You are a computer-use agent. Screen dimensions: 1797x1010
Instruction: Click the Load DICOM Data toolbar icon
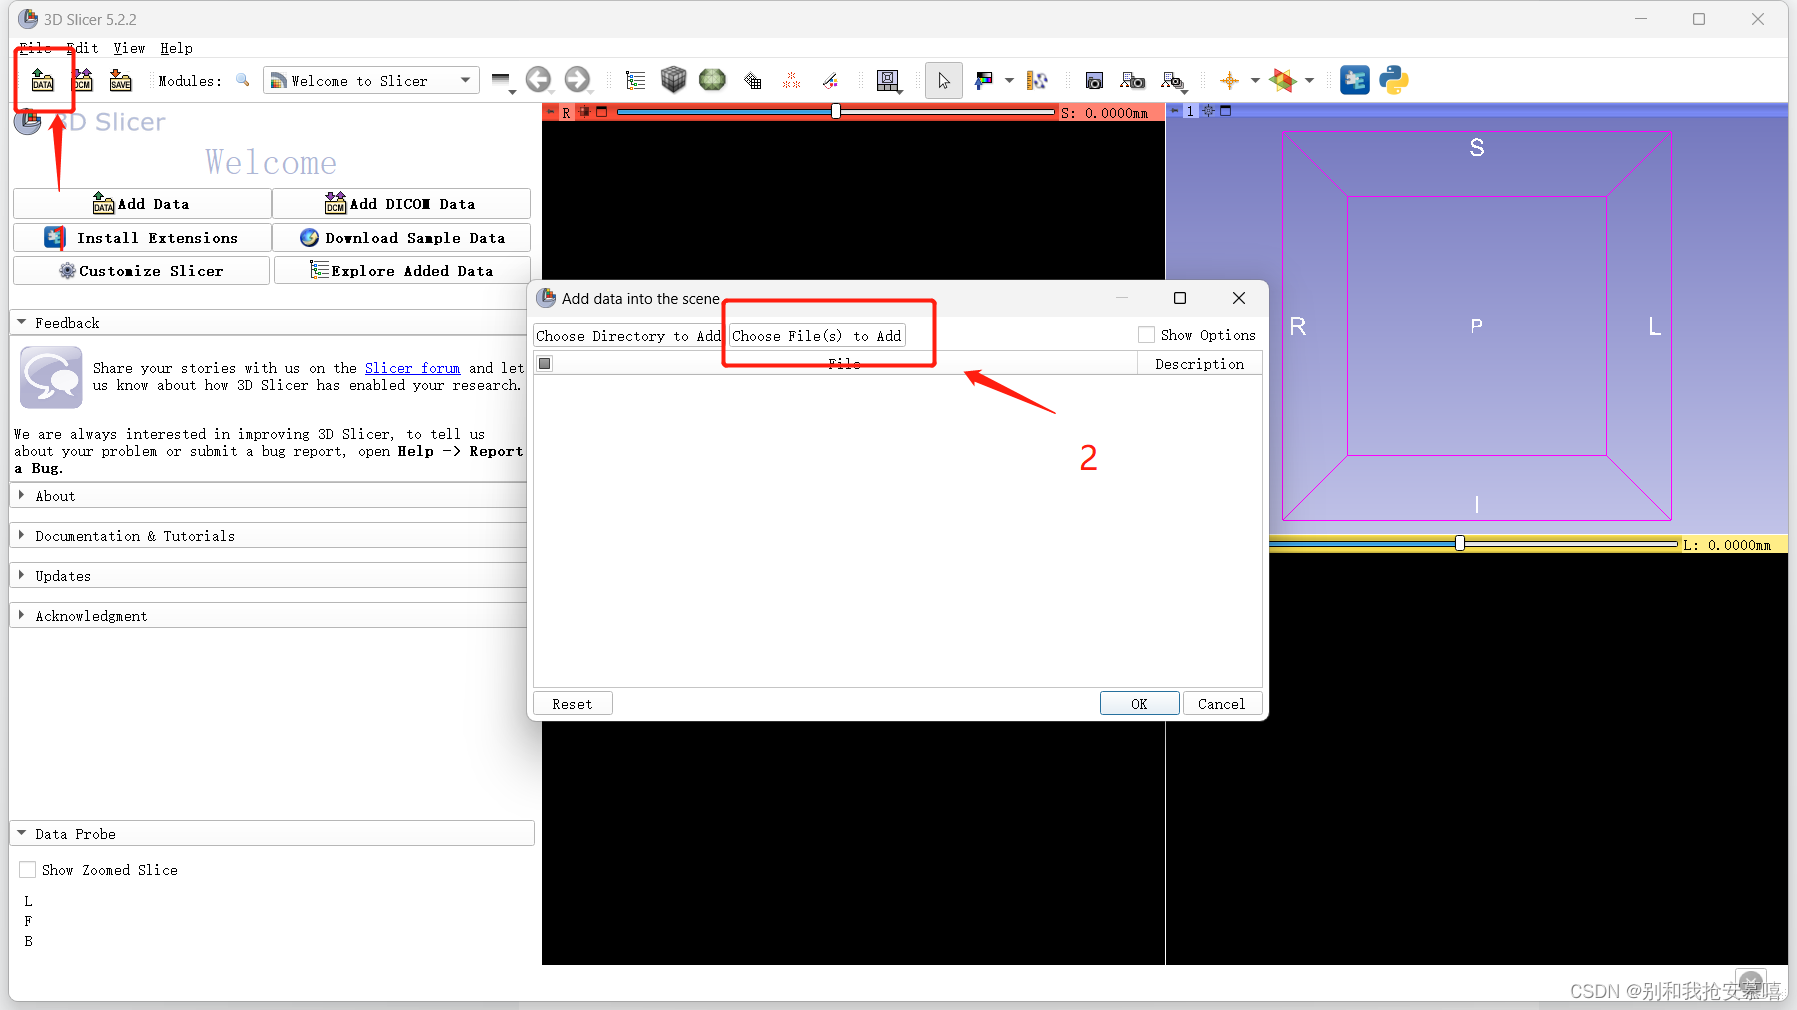click(82, 80)
